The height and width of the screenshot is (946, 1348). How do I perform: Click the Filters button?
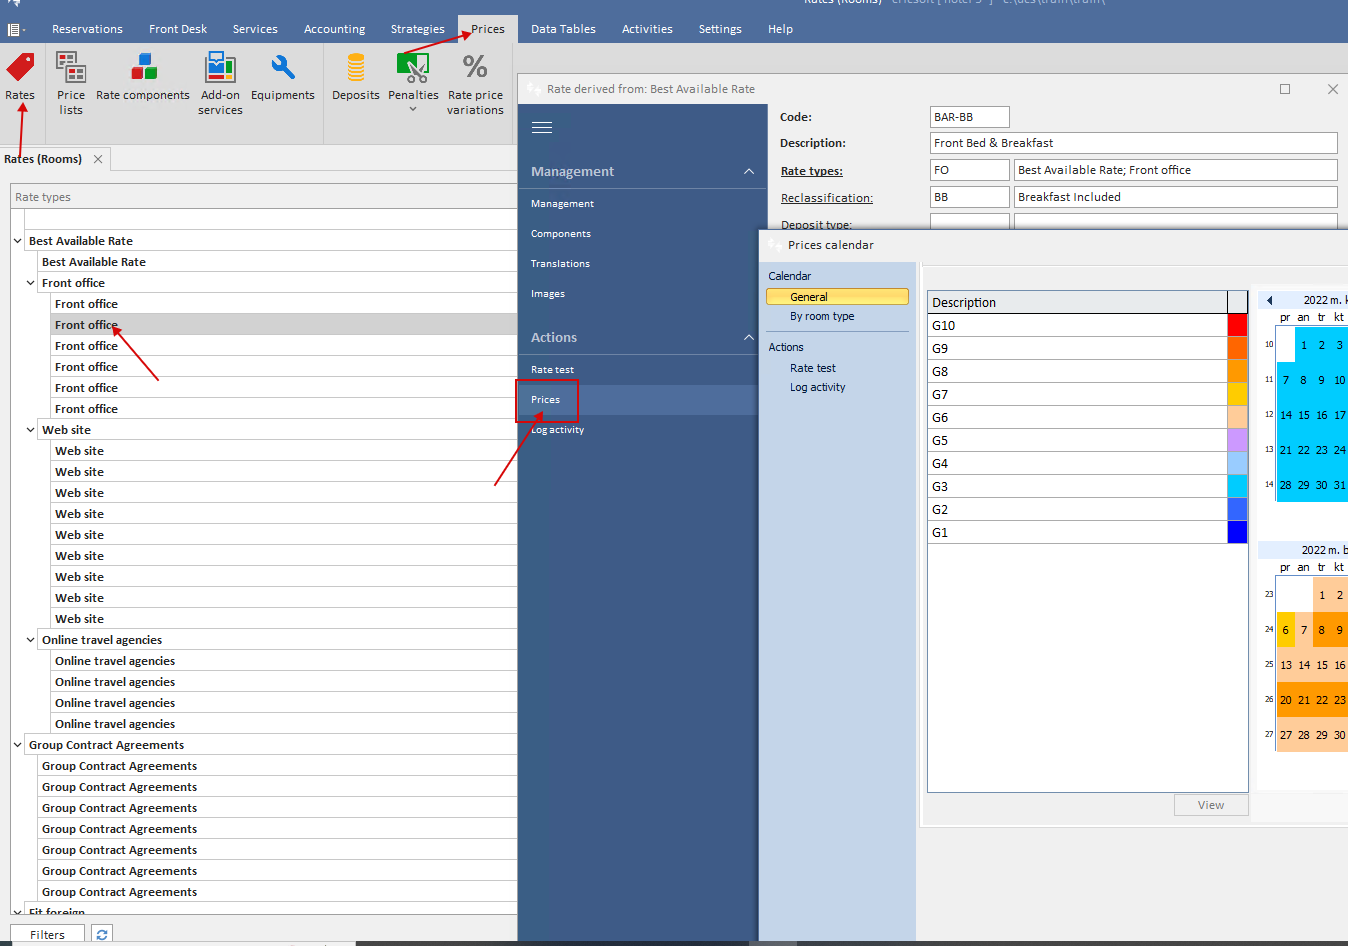click(47, 934)
